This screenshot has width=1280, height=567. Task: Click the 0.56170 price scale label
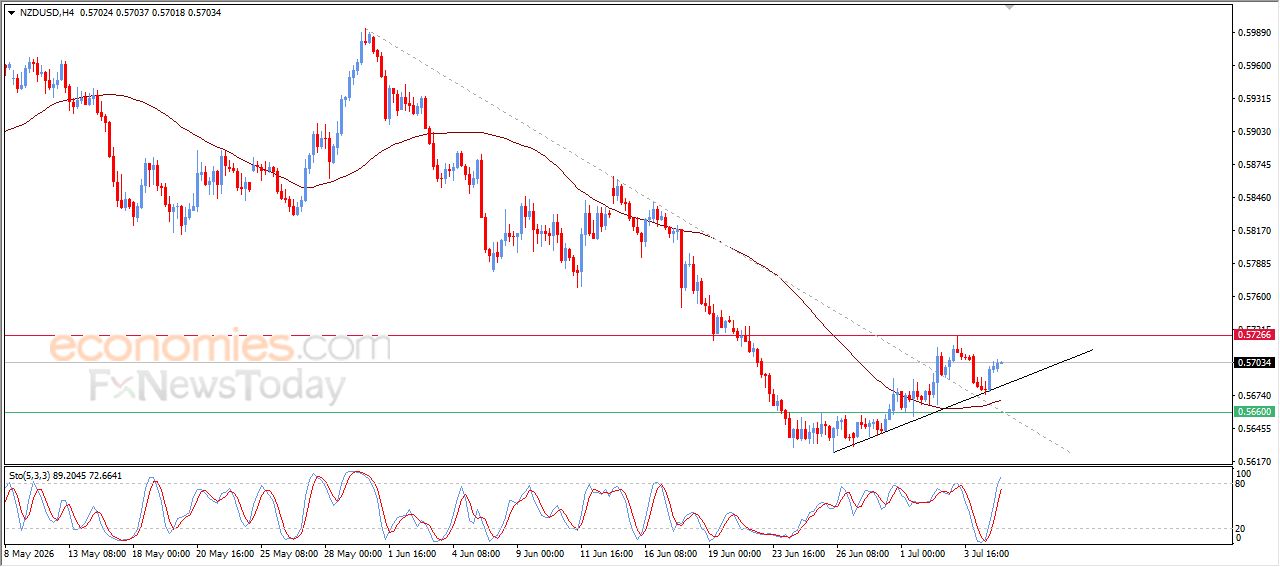tap(1255, 462)
